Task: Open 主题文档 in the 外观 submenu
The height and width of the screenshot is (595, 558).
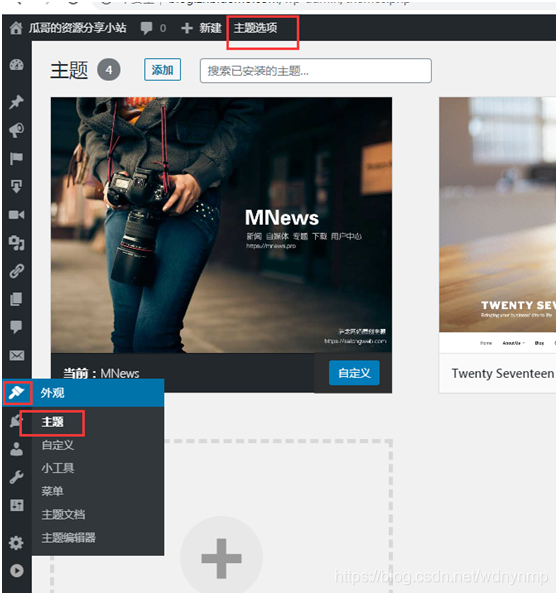Action: point(63,514)
